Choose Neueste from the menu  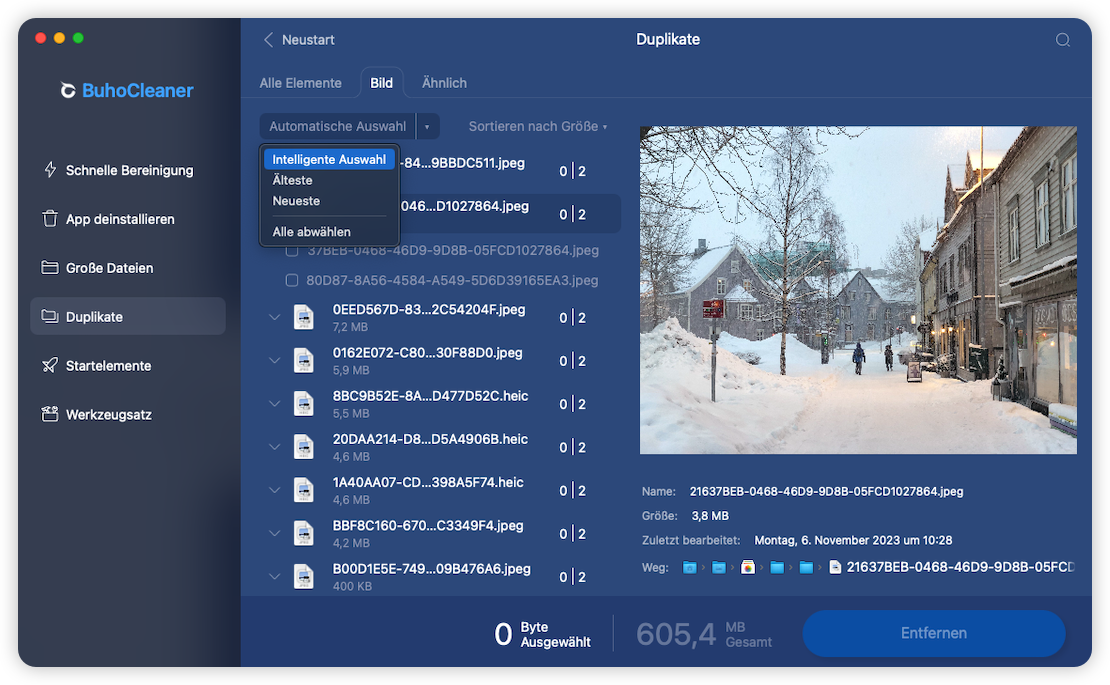[x=296, y=201]
